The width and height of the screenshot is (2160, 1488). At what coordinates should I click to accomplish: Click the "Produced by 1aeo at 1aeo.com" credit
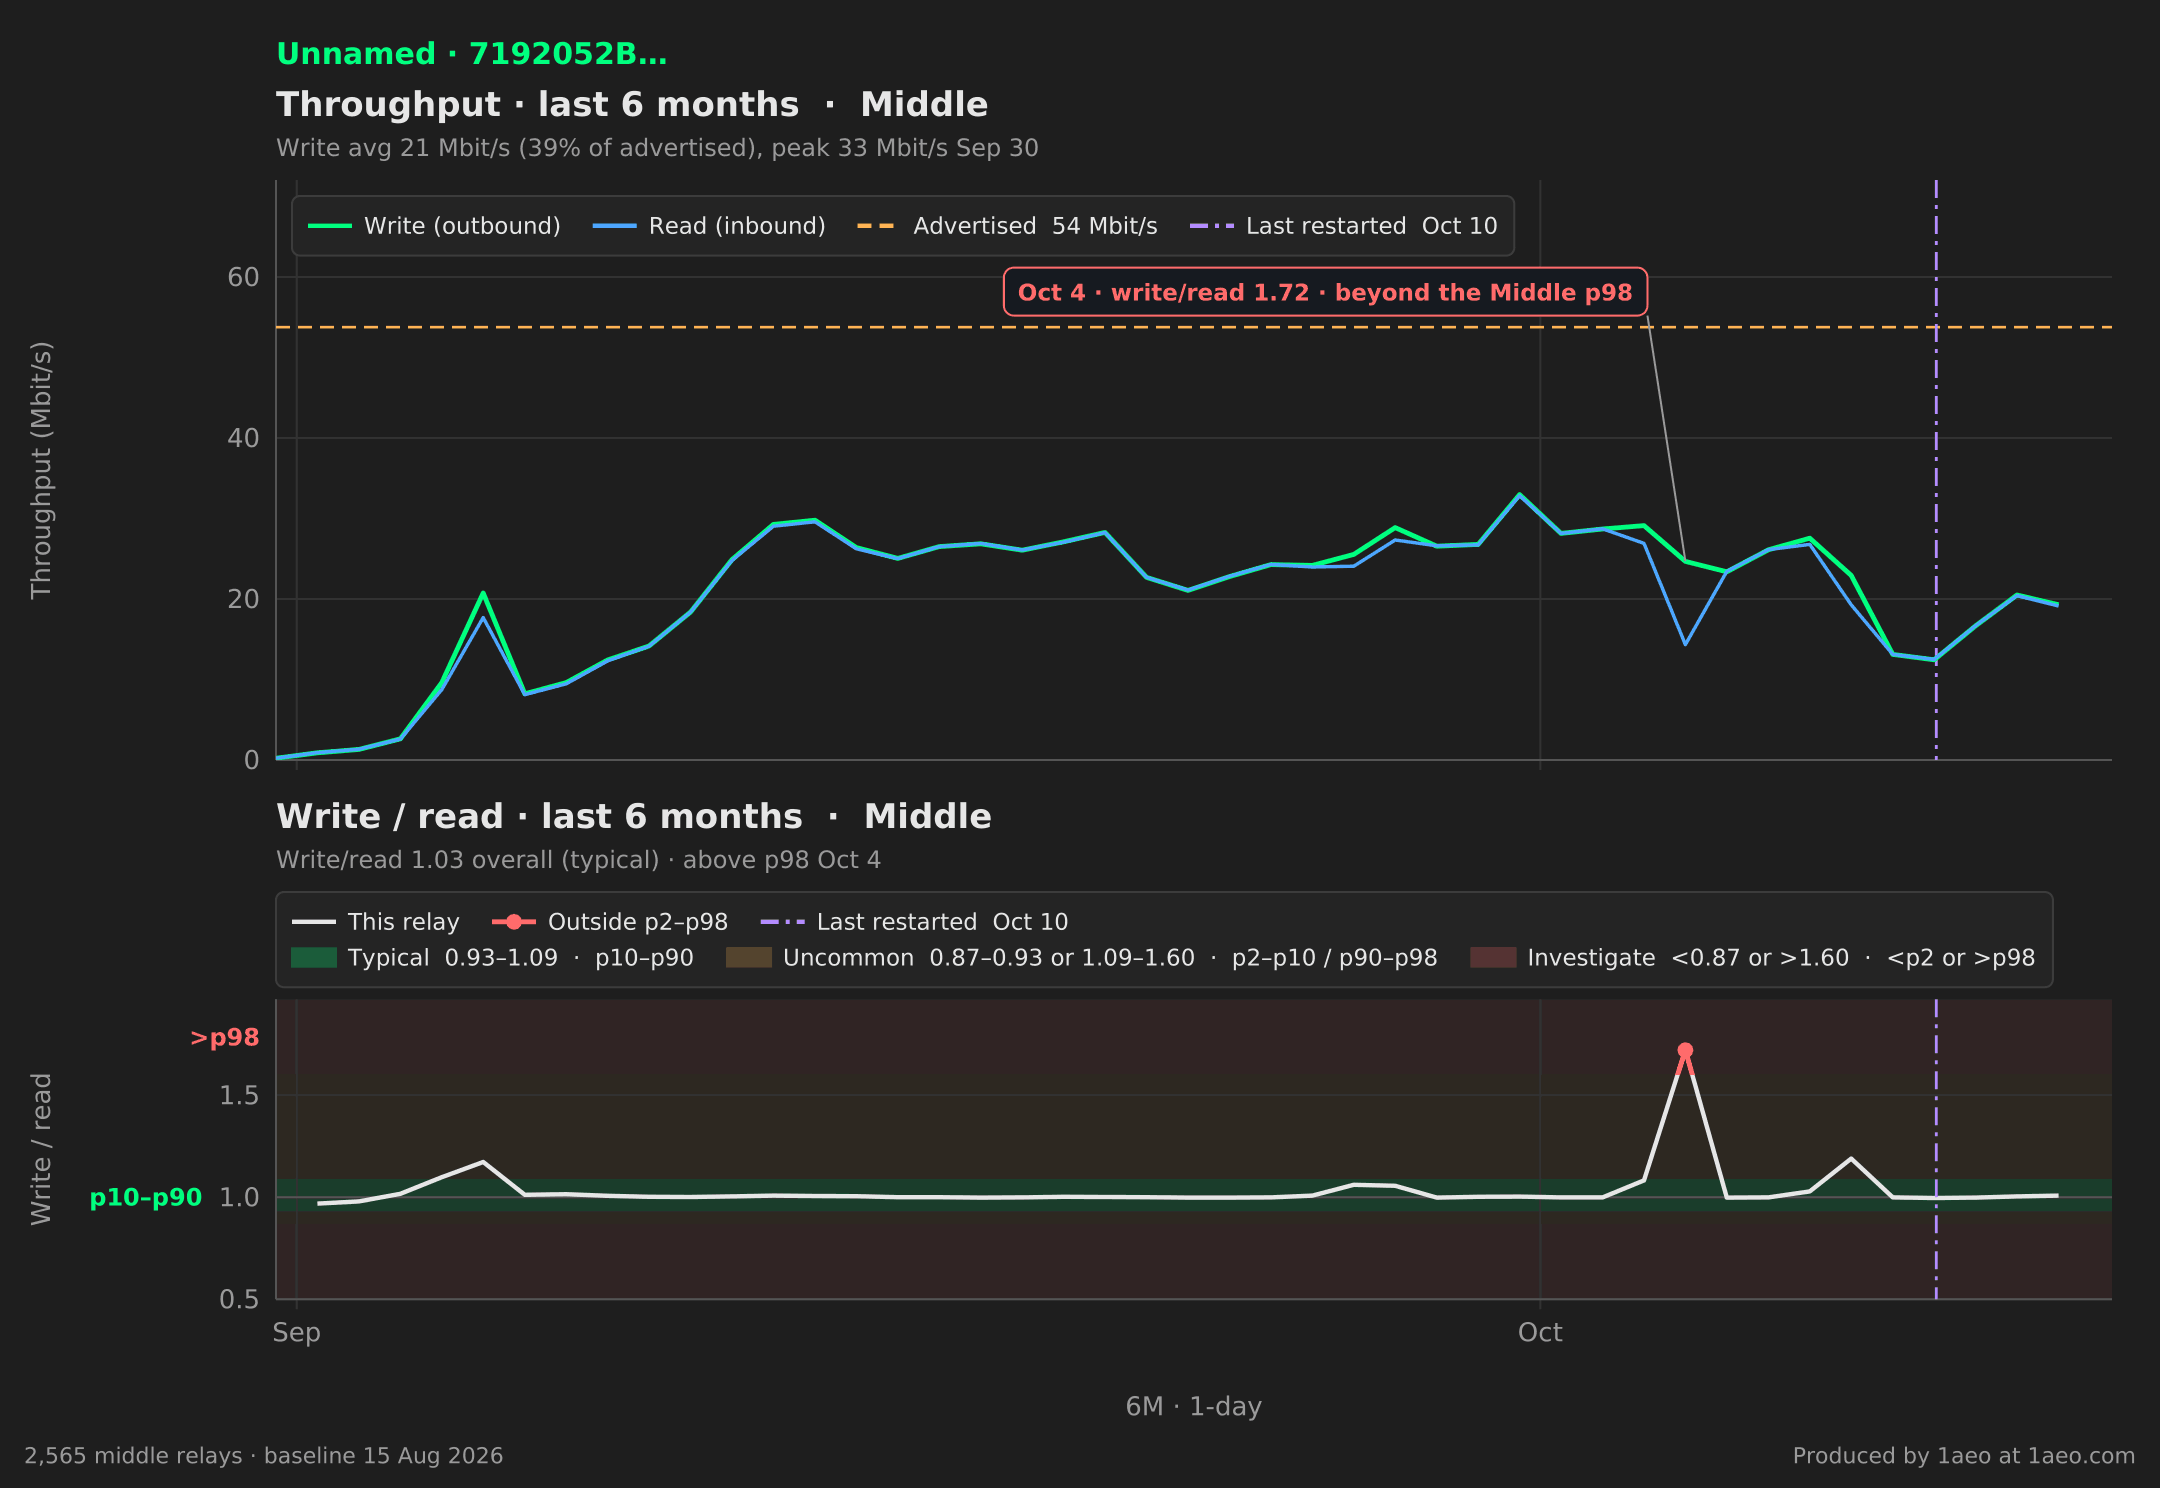click(1964, 1456)
